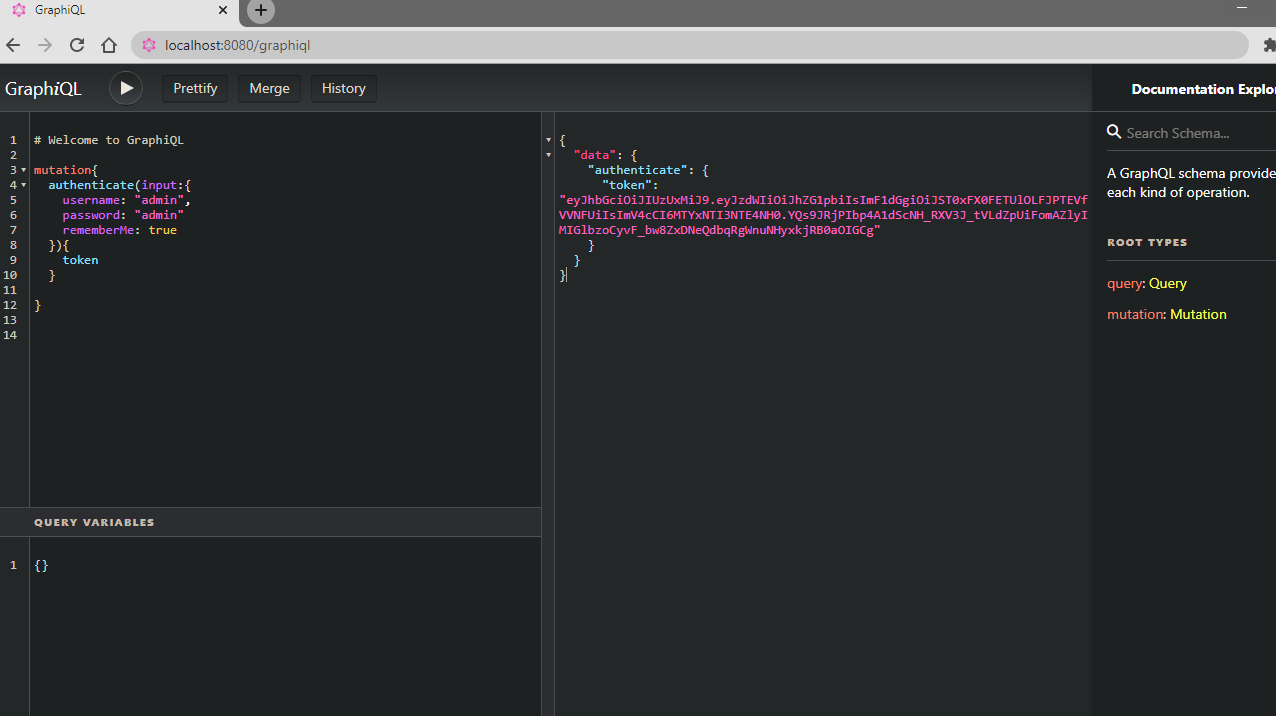The height and width of the screenshot is (716, 1276).
Task: Click the browser forward arrow
Action: (45, 45)
